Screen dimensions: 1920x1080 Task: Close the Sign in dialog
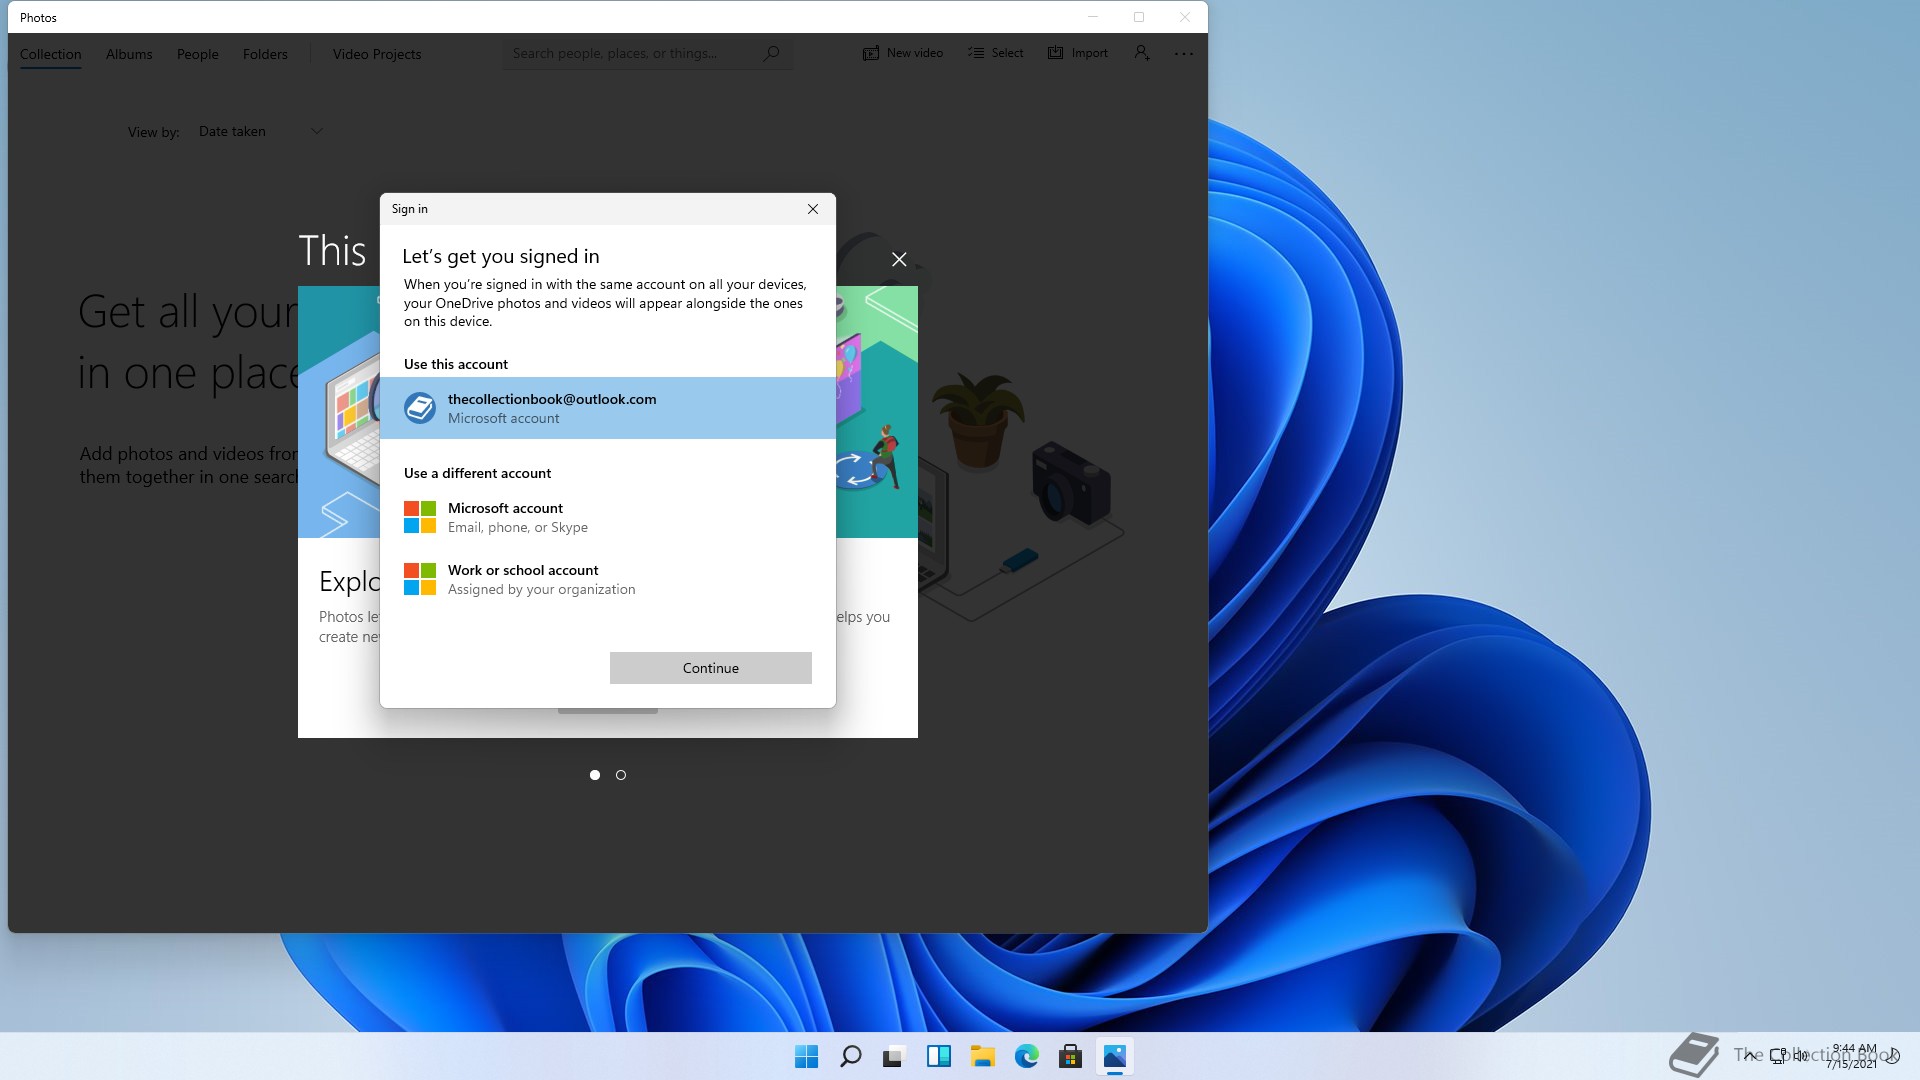pos(813,209)
